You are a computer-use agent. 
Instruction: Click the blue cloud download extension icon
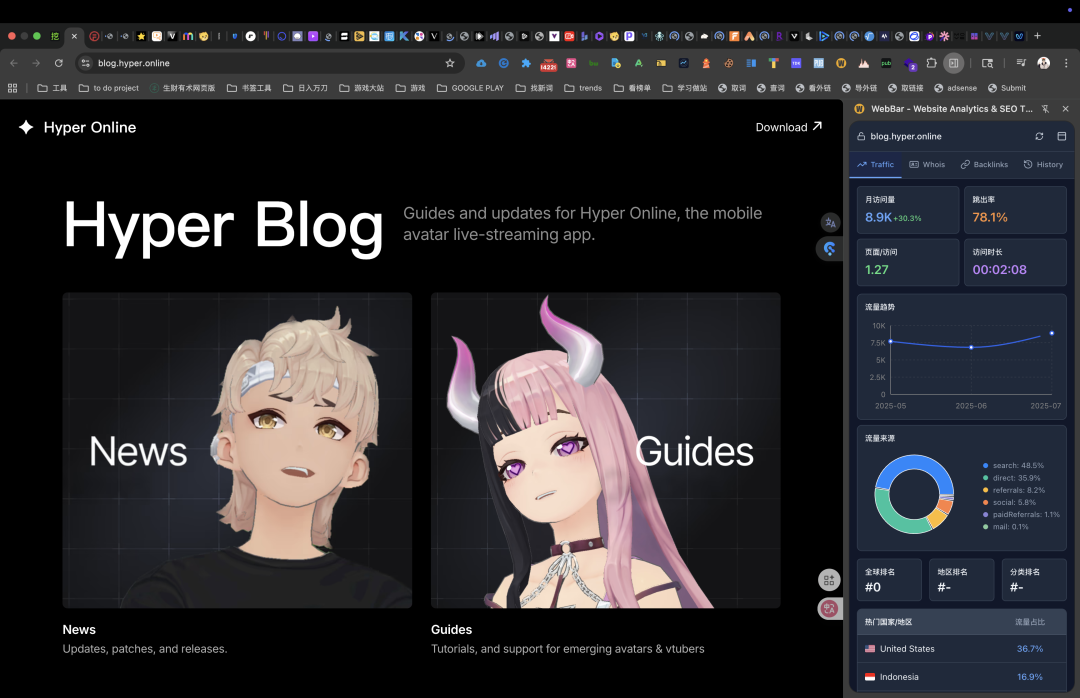[x=481, y=63]
